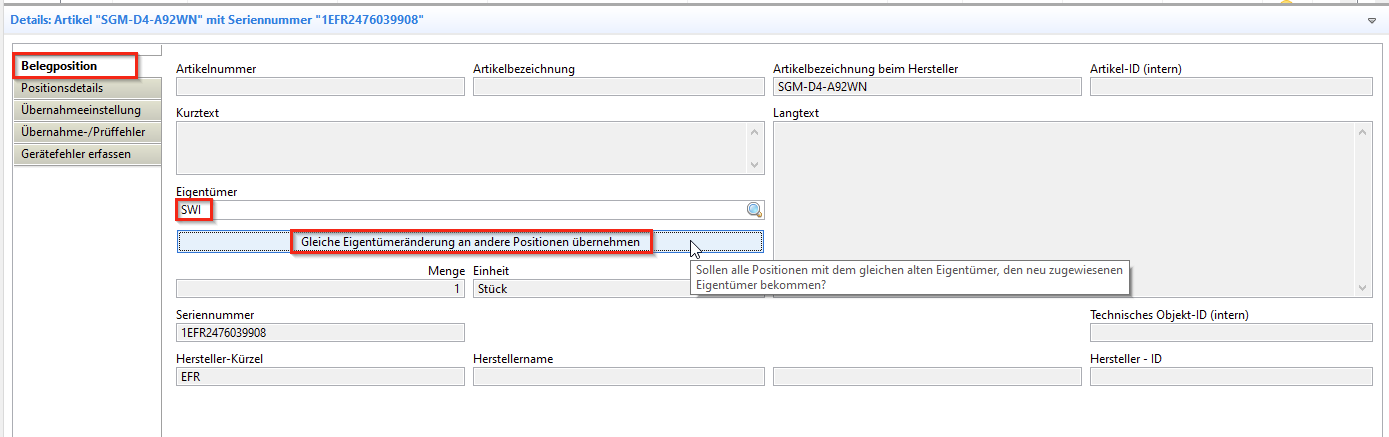Click the Artikelbezeichnung beim Hersteller field
This screenshot has width=1389, height=437.
click(x=927, y=87)
